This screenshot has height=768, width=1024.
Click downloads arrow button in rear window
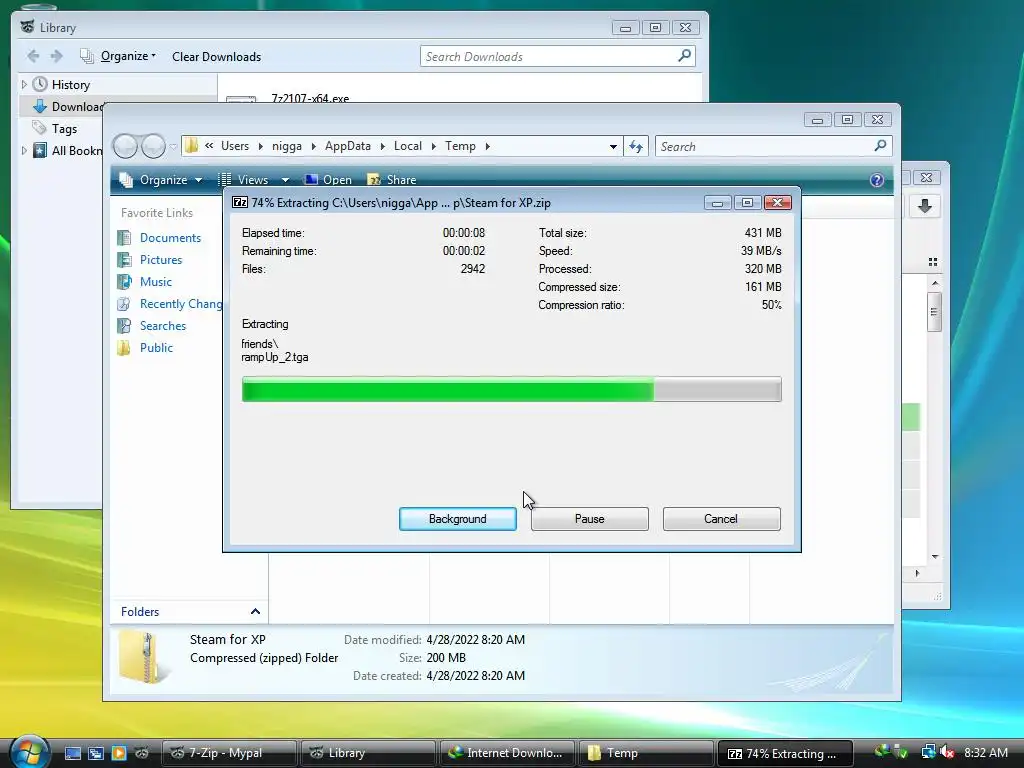click(x=925, y=206)
